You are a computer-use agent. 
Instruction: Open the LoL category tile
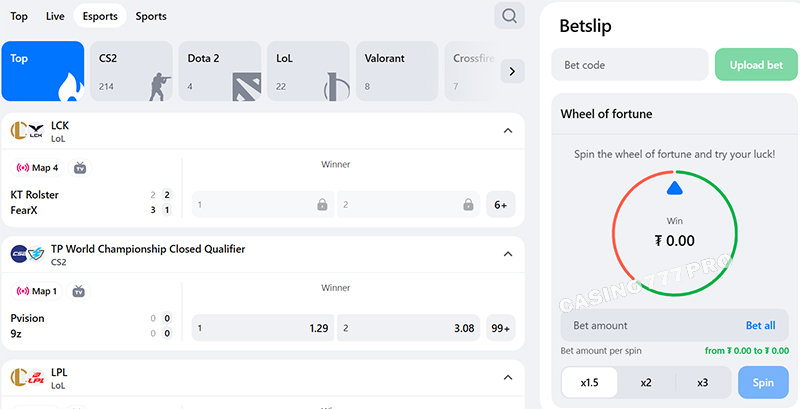pos(308,71)
